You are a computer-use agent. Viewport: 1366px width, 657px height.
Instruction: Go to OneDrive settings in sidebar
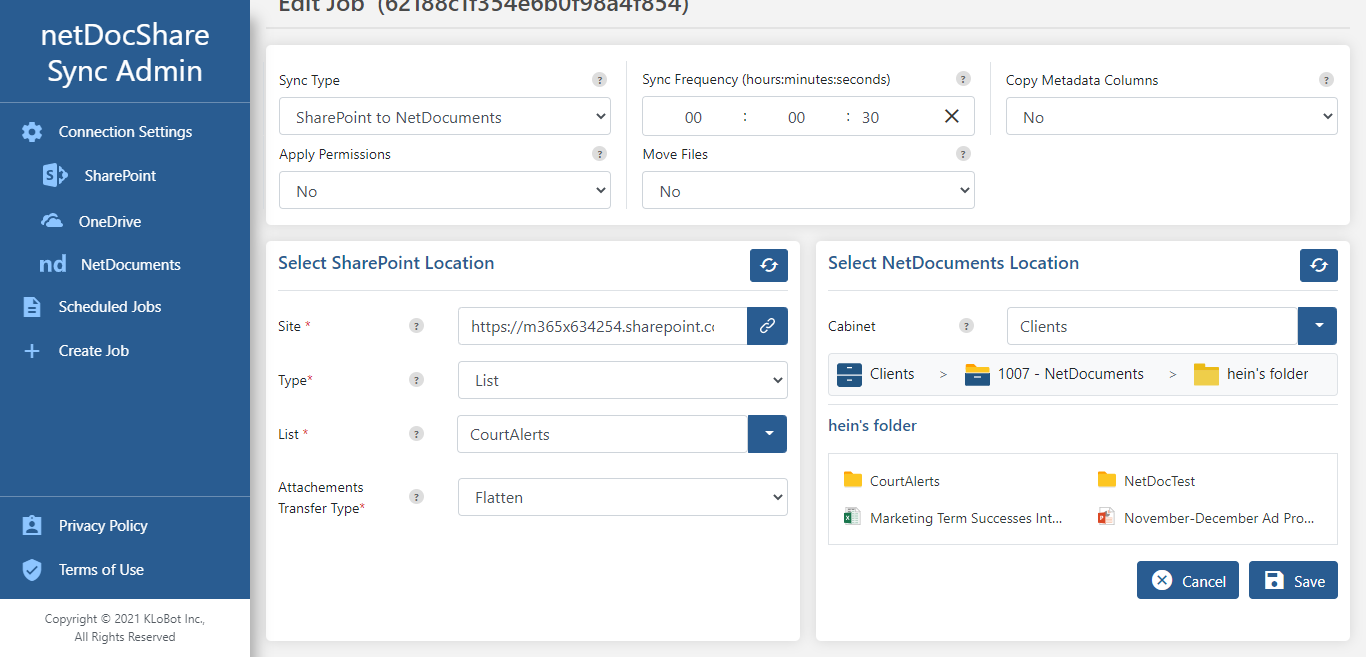(x=110, y=221)
